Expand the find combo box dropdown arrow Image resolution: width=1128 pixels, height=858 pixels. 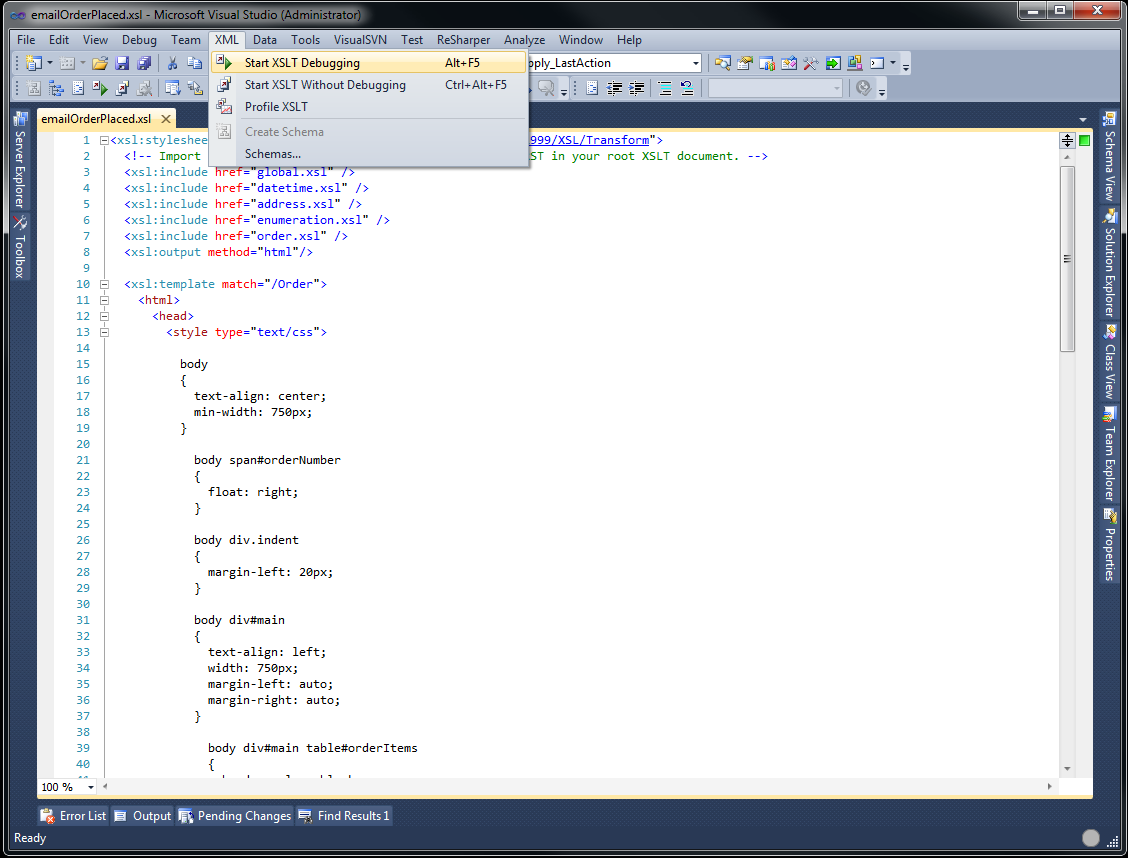pyautogui.click(x=696, y=63)
